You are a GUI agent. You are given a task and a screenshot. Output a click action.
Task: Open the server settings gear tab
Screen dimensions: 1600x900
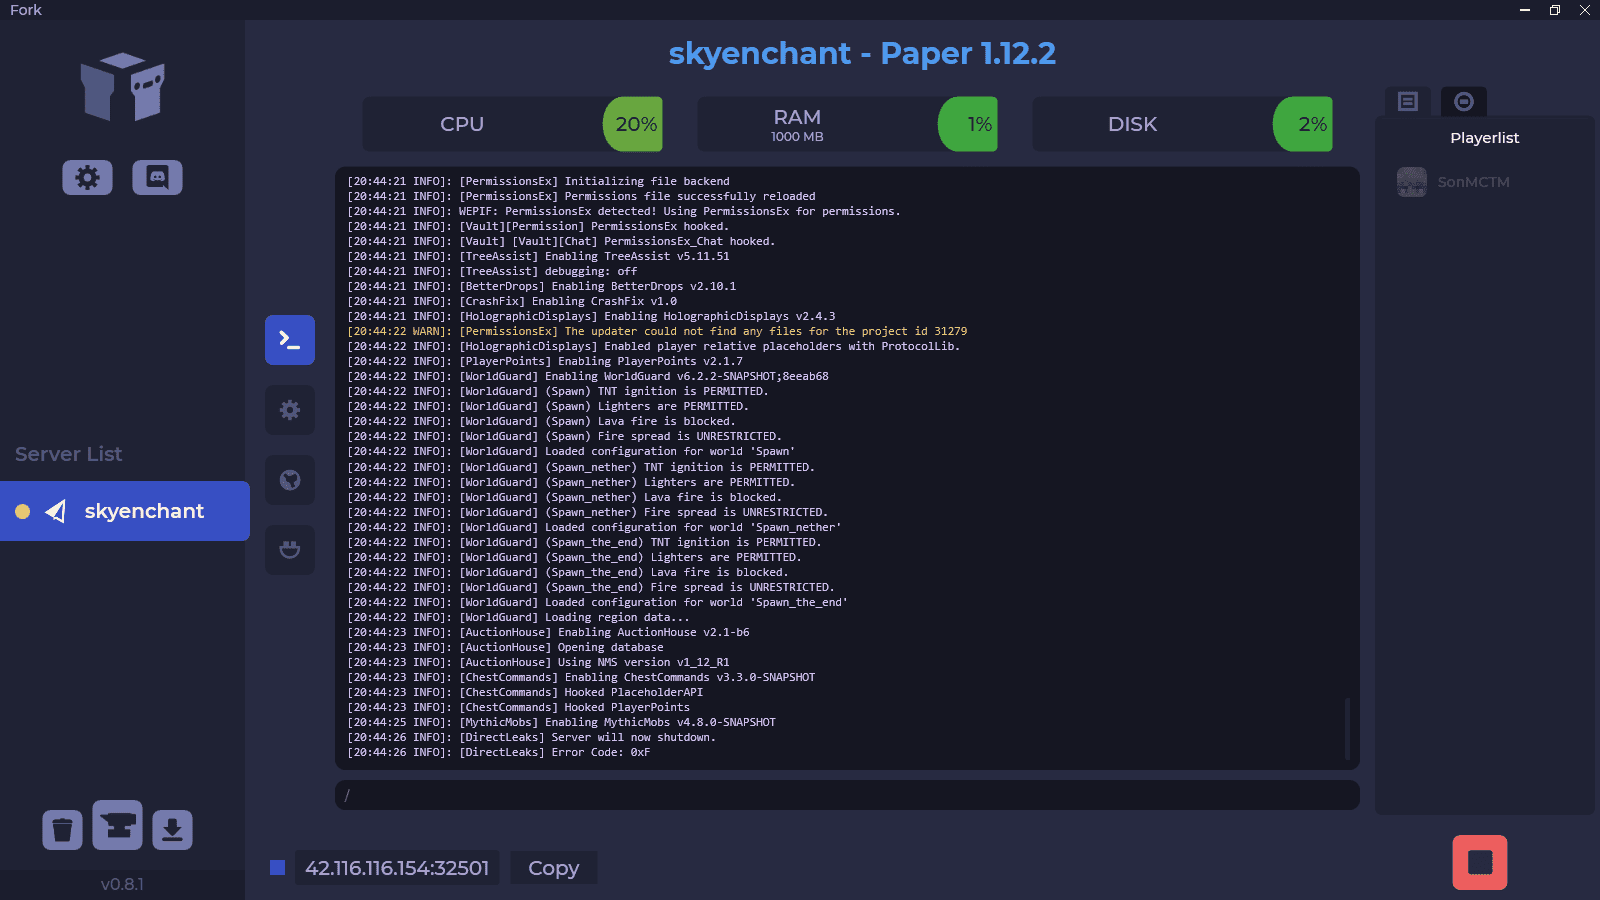[x=290, y=410]
